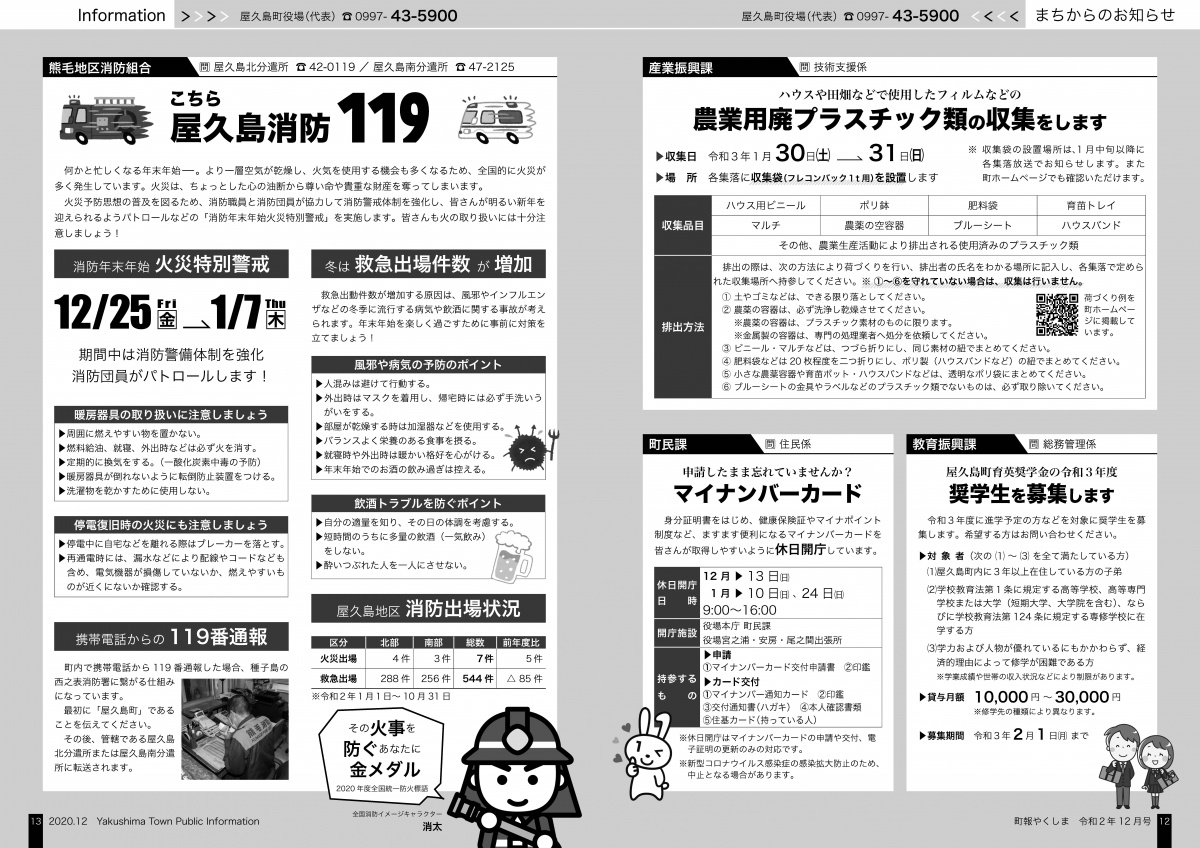
Task: Click 暖房器具の取り扱いに注意しましょう heading
Action: (x=171, y=413)
